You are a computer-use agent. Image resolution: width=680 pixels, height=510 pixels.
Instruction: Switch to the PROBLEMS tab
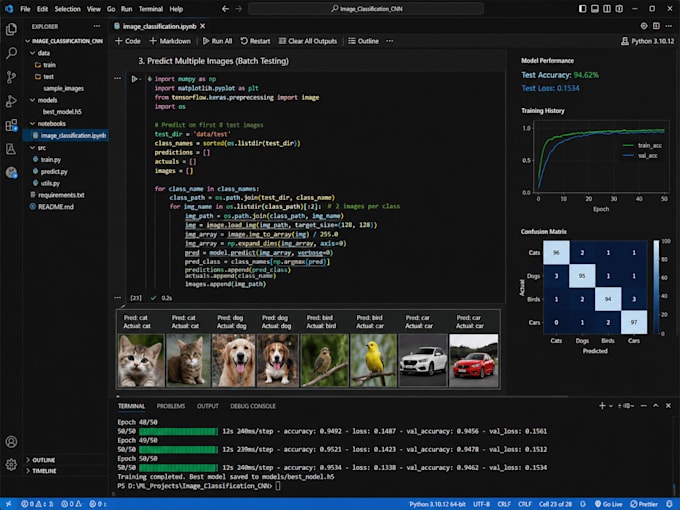coord(171,406)
